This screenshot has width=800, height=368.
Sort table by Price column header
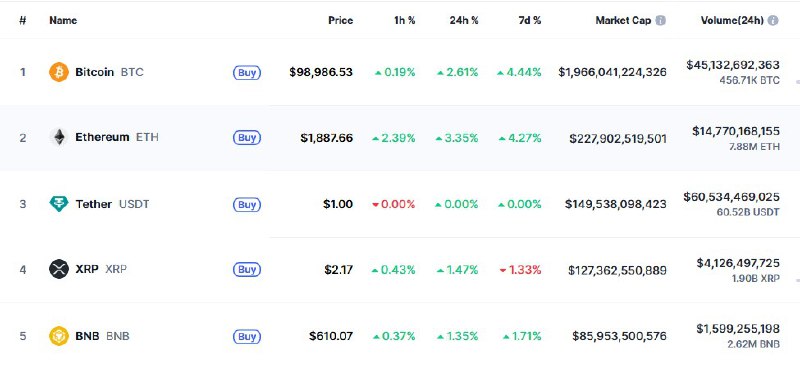click(x=340, y=20)
